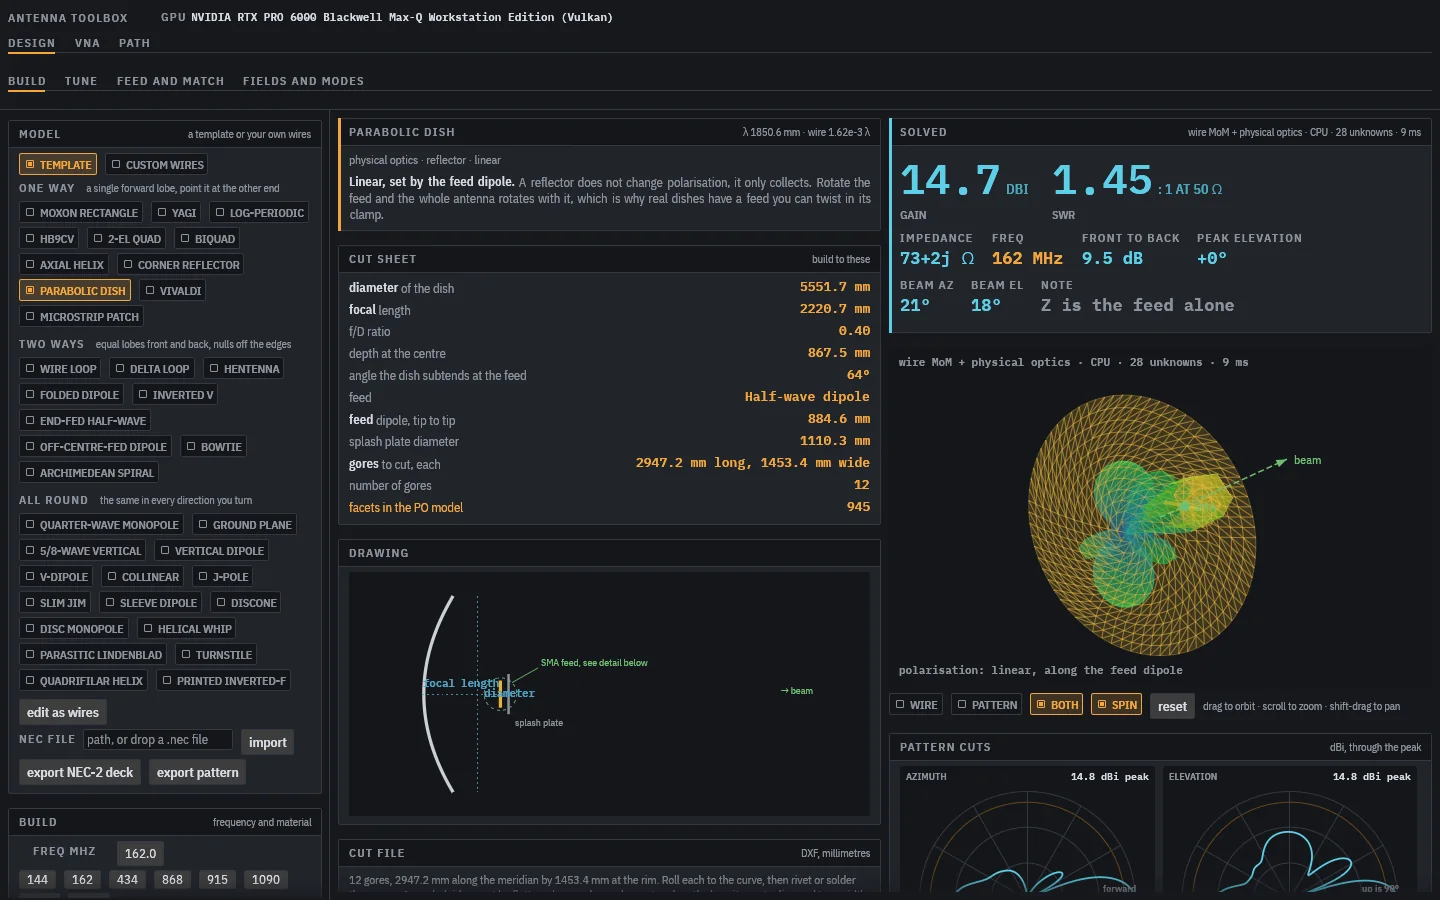Select the Helical Whip template
Image resolution: width=1440 pixels, height=900 pixels.
187,628
